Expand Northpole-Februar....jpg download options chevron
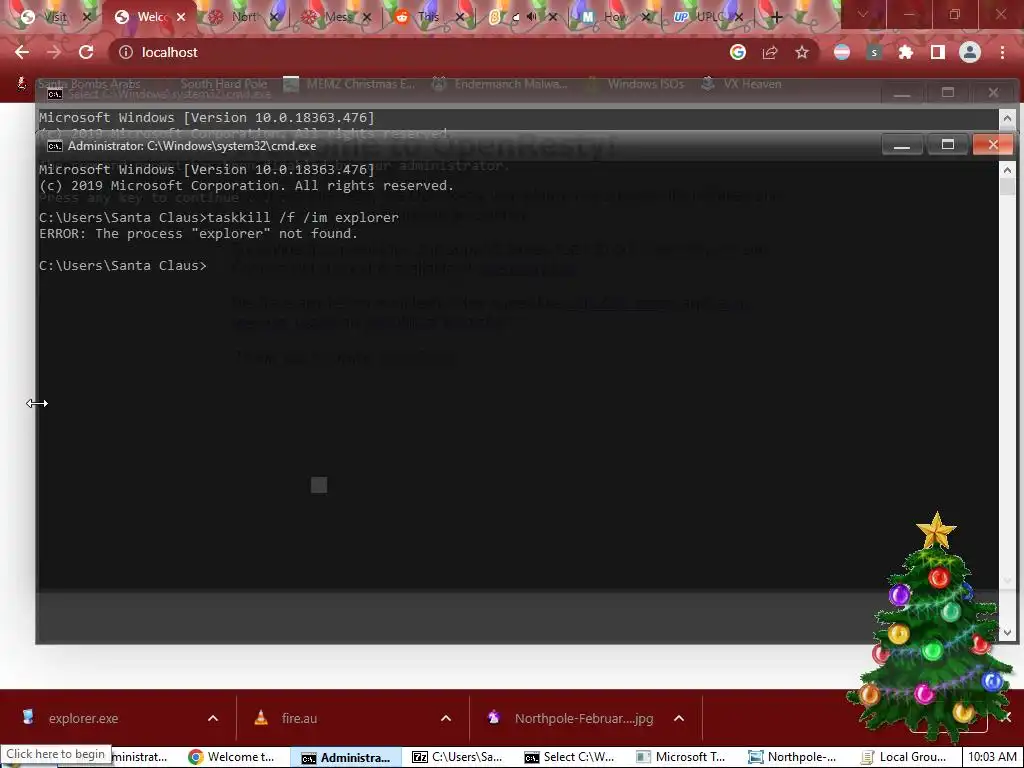This screenshot has height=768, width=1024. (679, 718)
